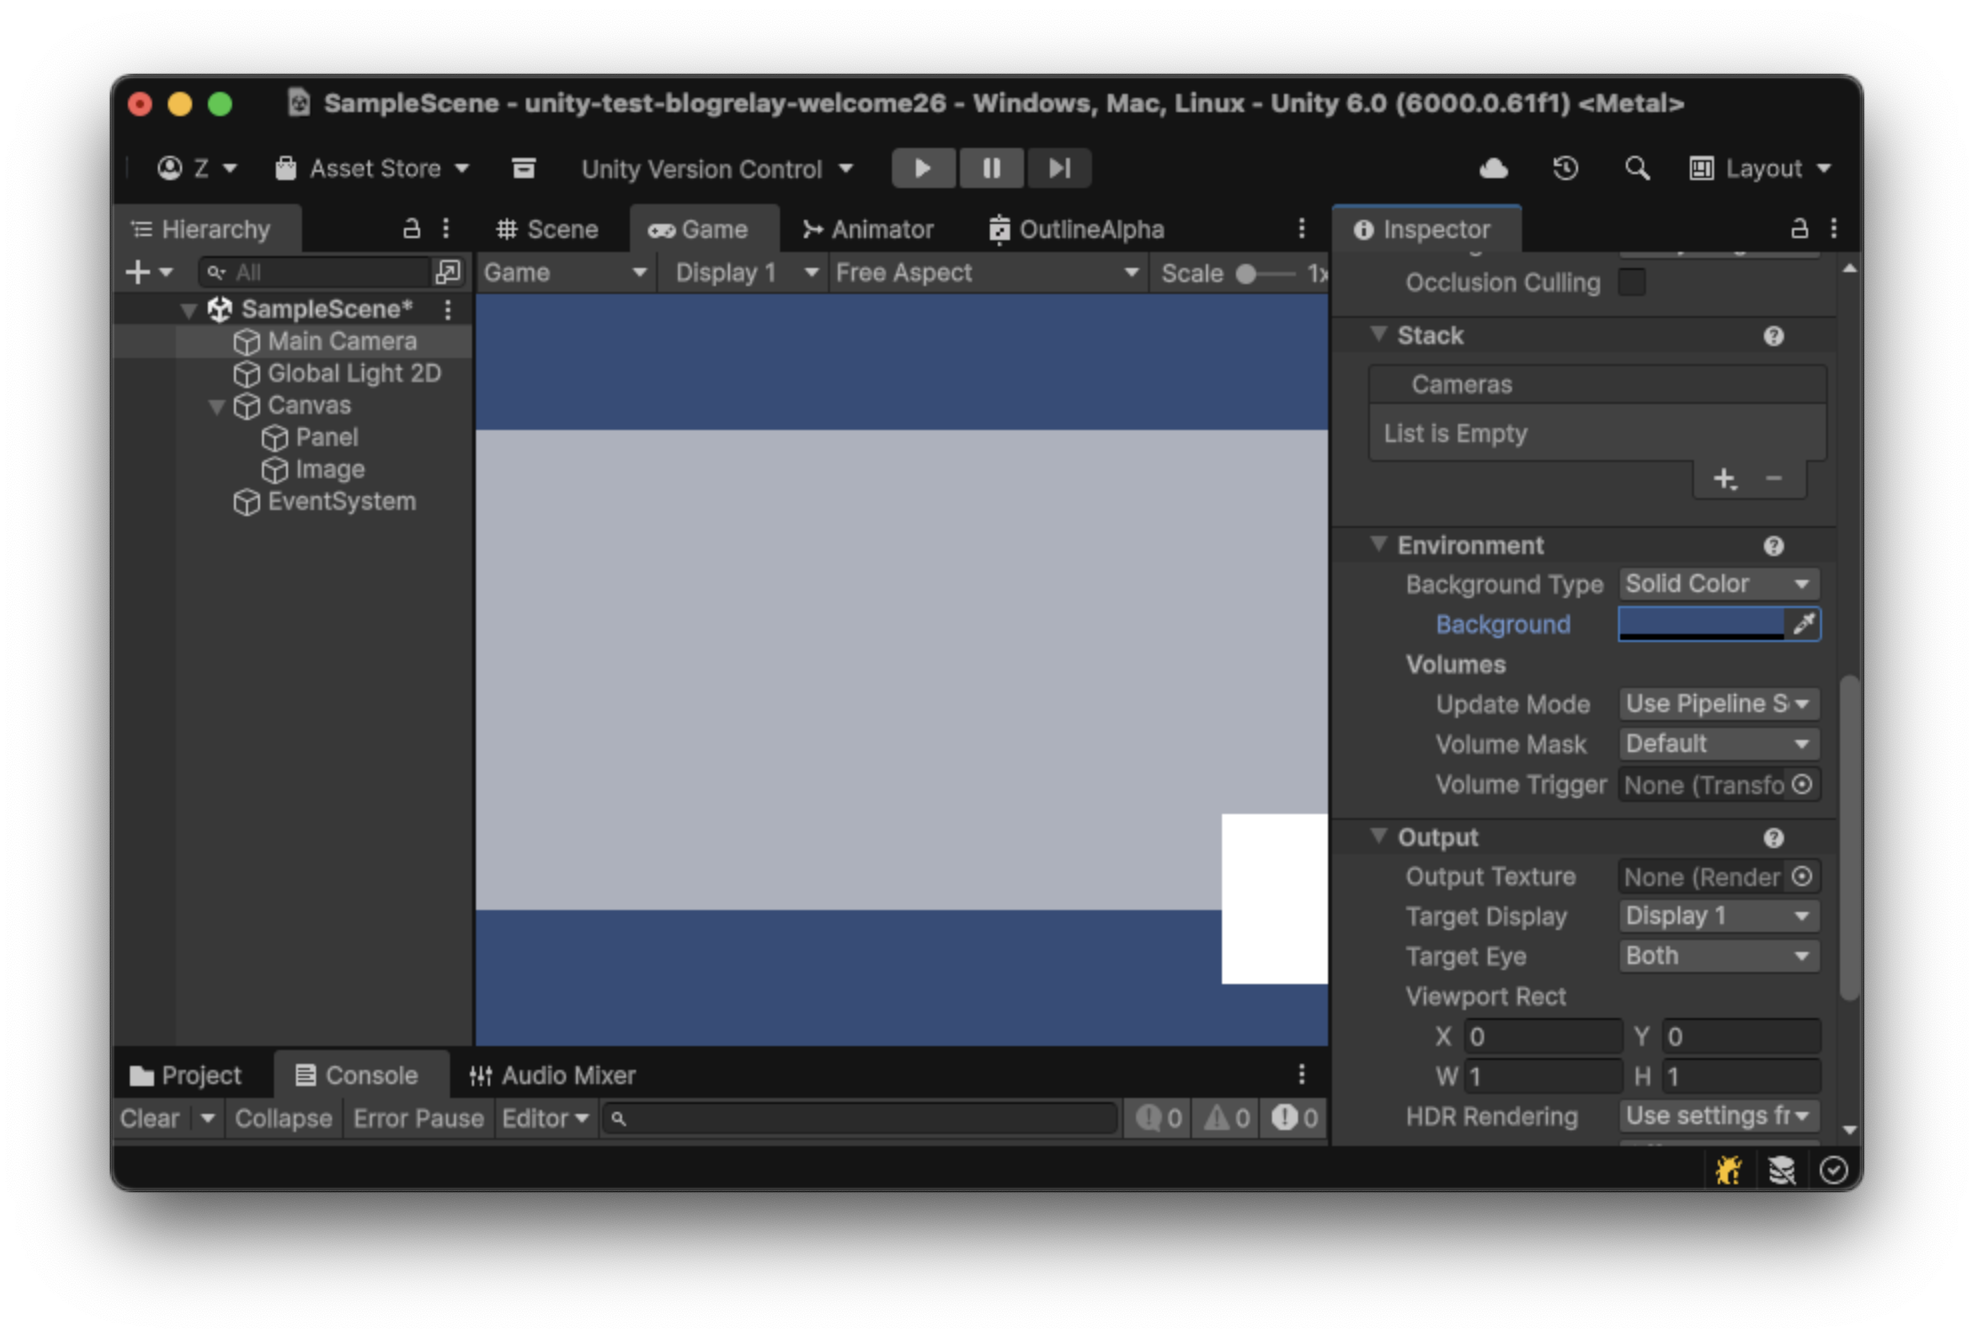Open the Undo History icon

tap(1565, 168)
